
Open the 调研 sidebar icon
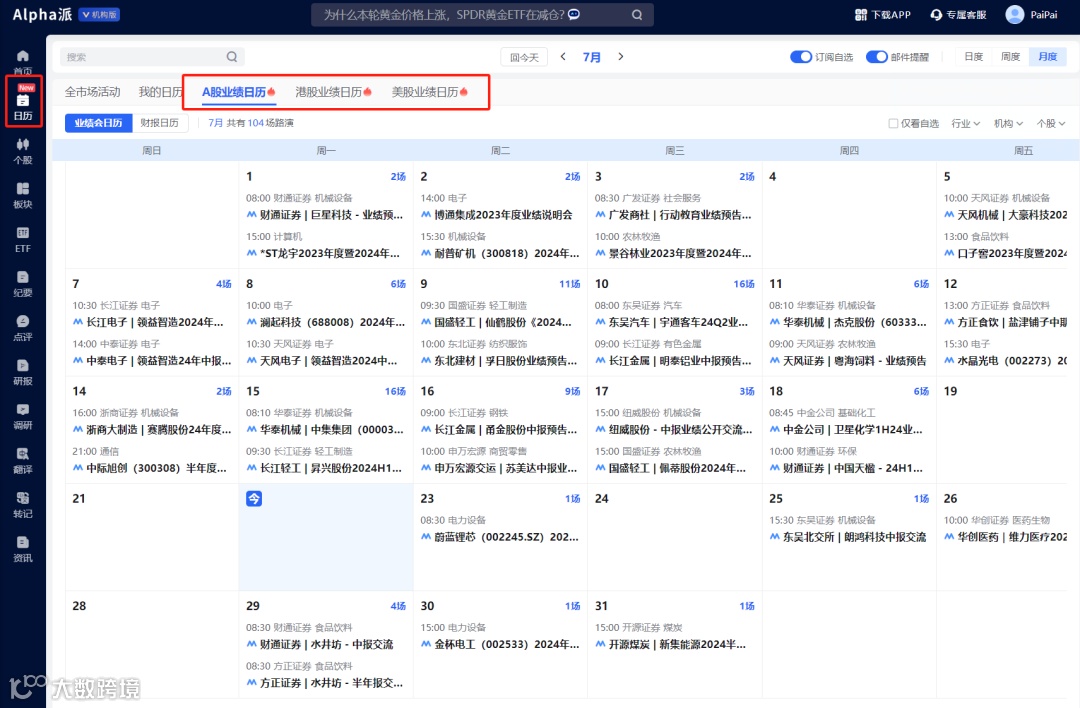23,409
